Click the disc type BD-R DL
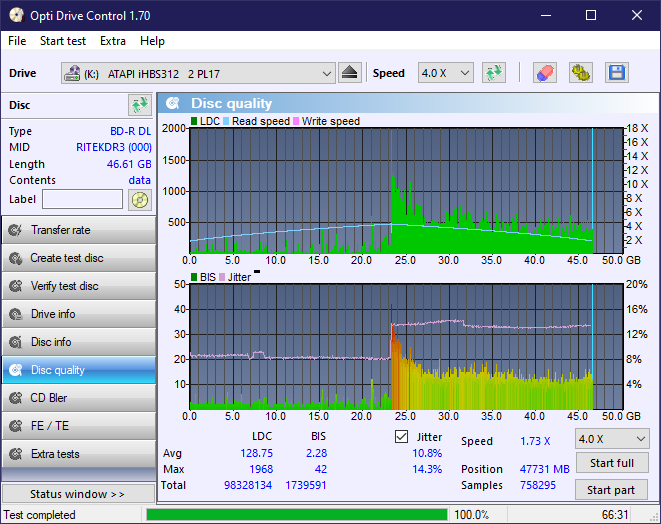 coord(130,131)
